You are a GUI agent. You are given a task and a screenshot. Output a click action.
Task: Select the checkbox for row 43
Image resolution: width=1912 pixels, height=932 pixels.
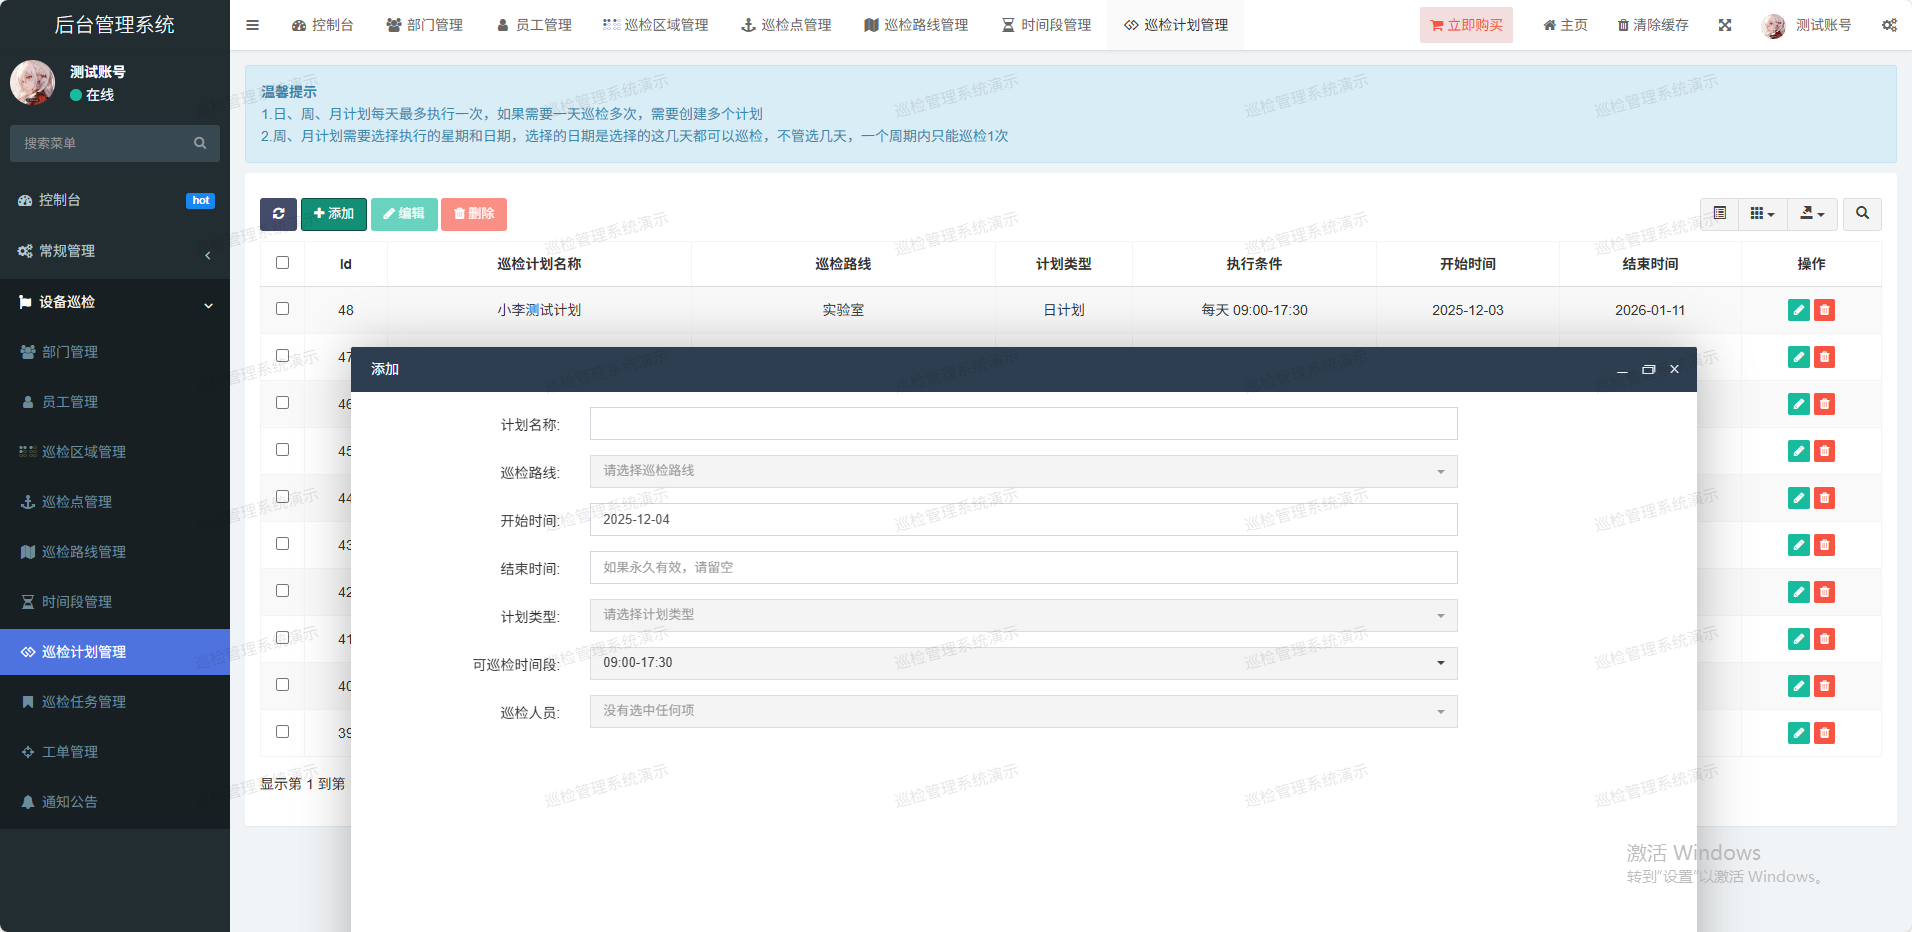(282, 544)
